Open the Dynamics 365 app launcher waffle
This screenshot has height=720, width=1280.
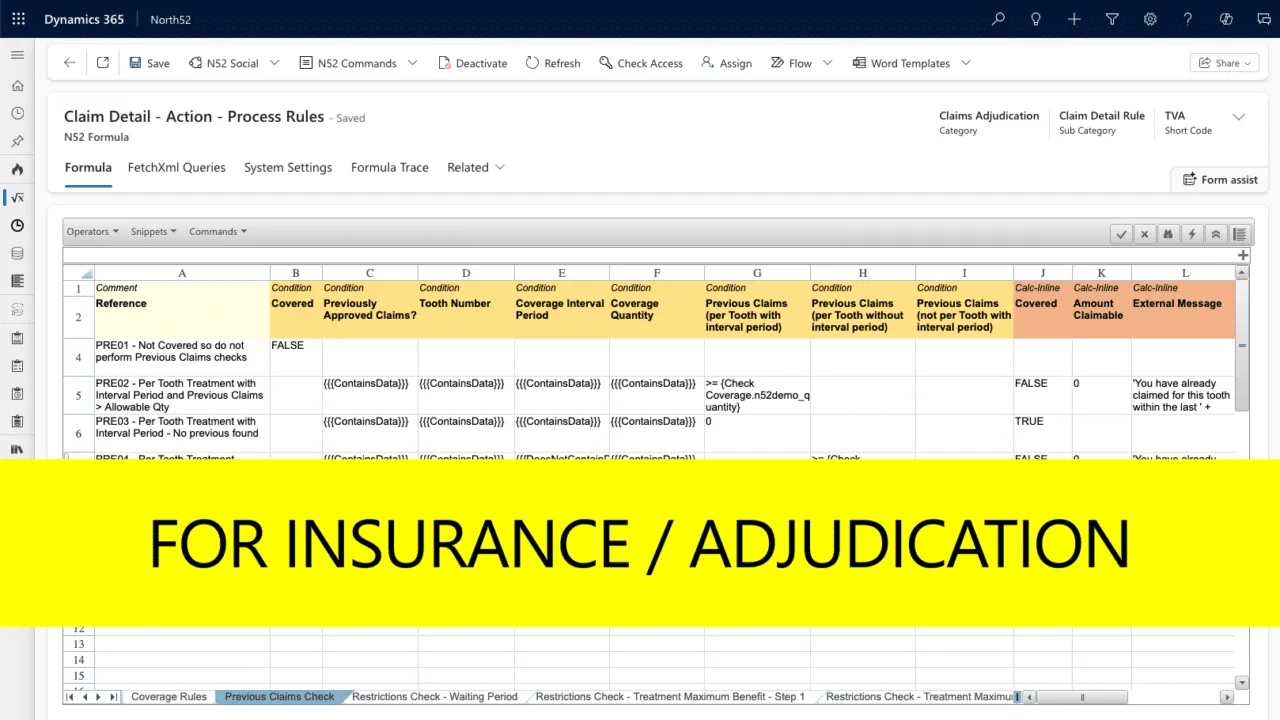(x=18, y=19)
